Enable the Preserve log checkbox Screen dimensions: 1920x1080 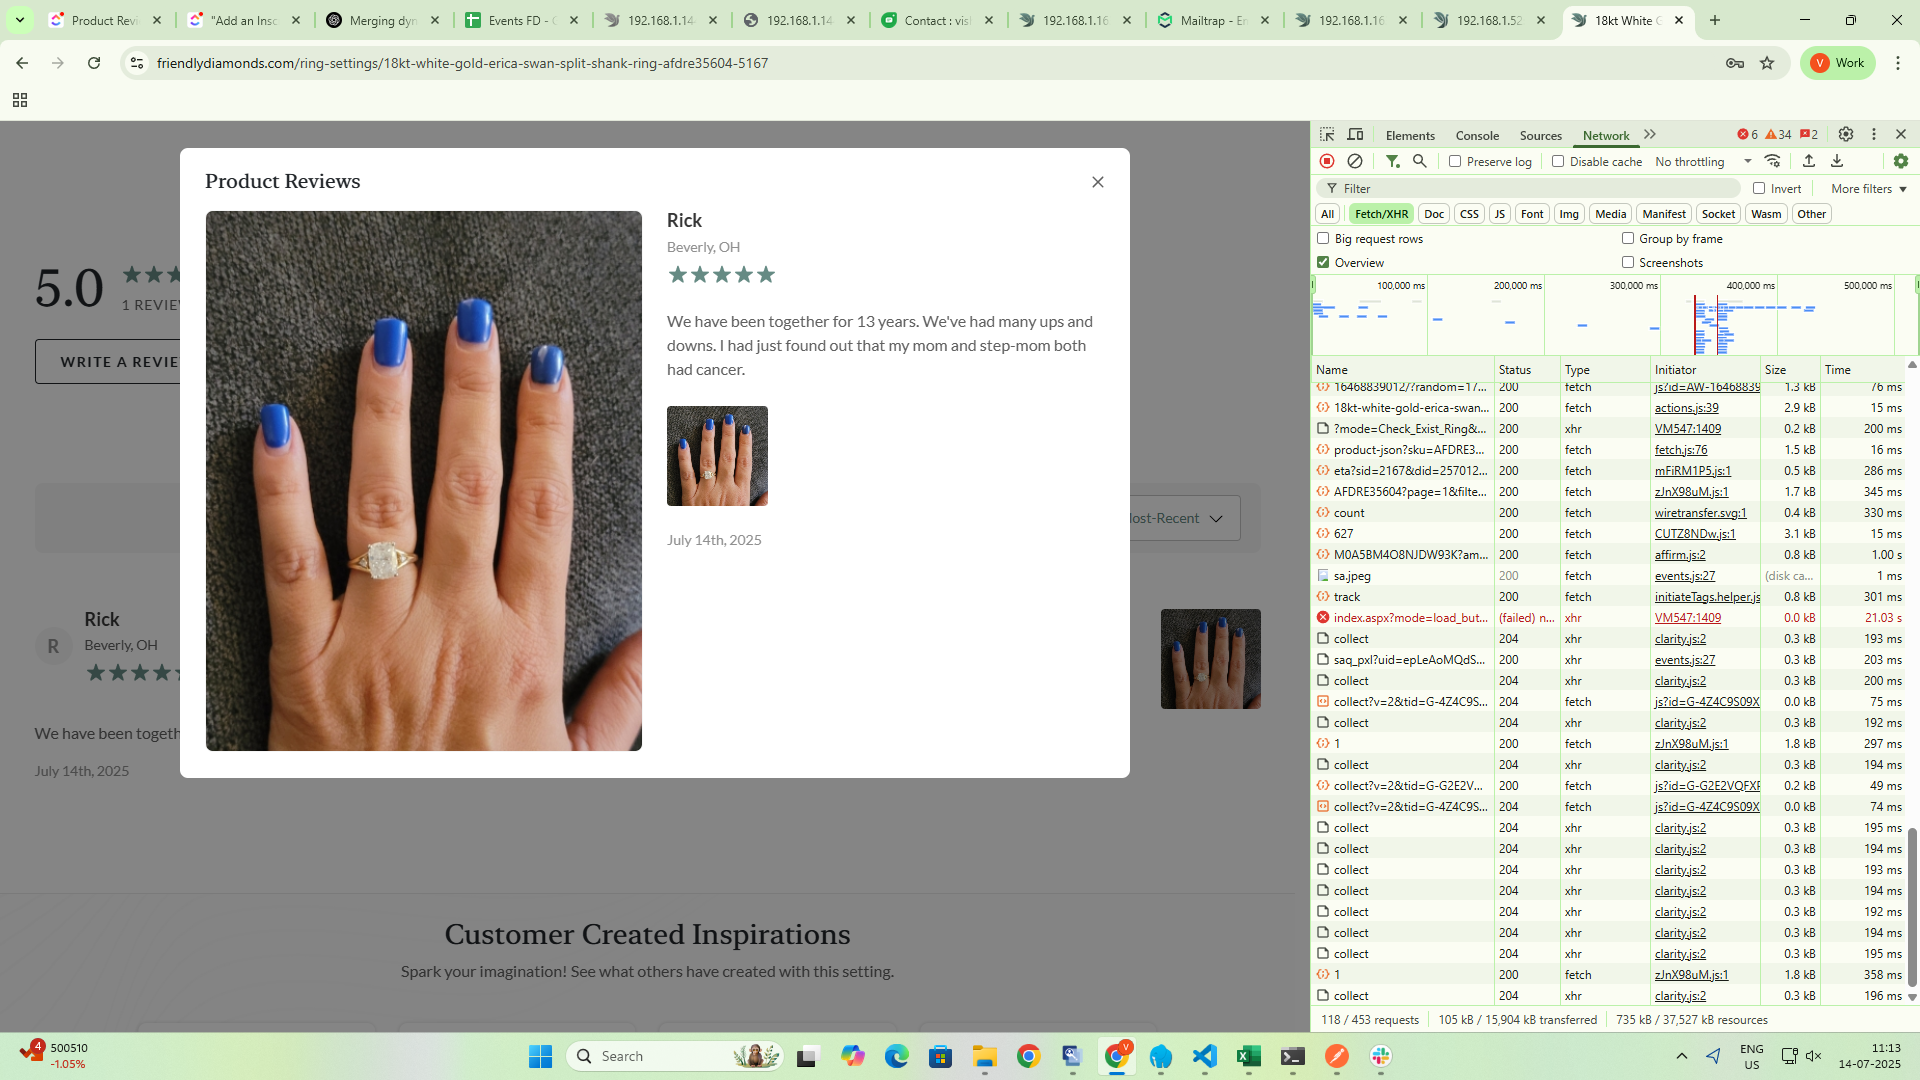point(1456,161)
